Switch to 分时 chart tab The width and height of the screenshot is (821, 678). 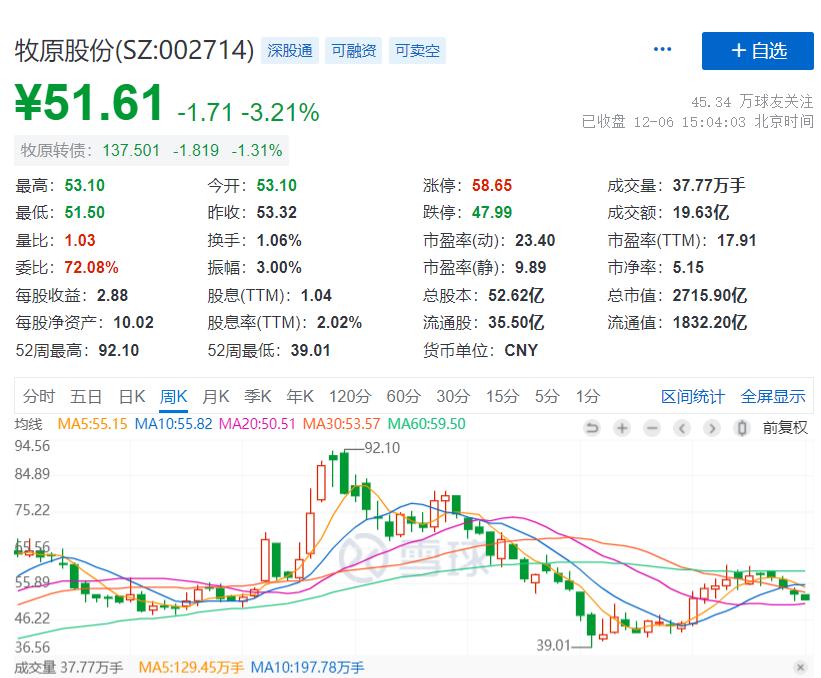pos(39,396)
